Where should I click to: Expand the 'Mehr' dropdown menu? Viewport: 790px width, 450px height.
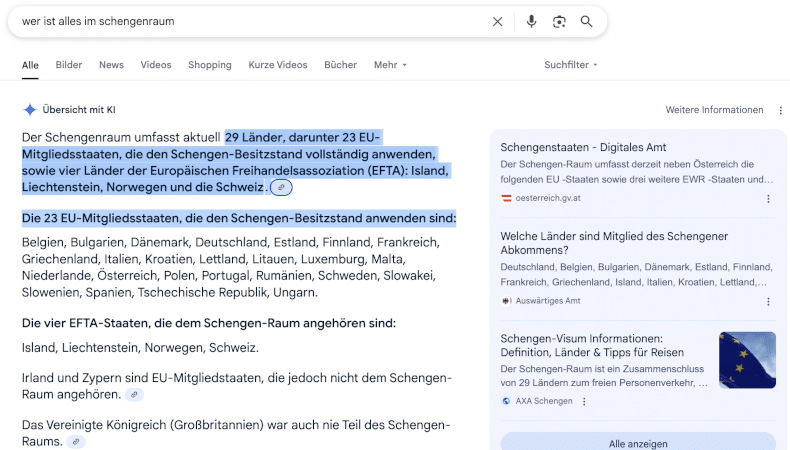(x=390, y=65)
